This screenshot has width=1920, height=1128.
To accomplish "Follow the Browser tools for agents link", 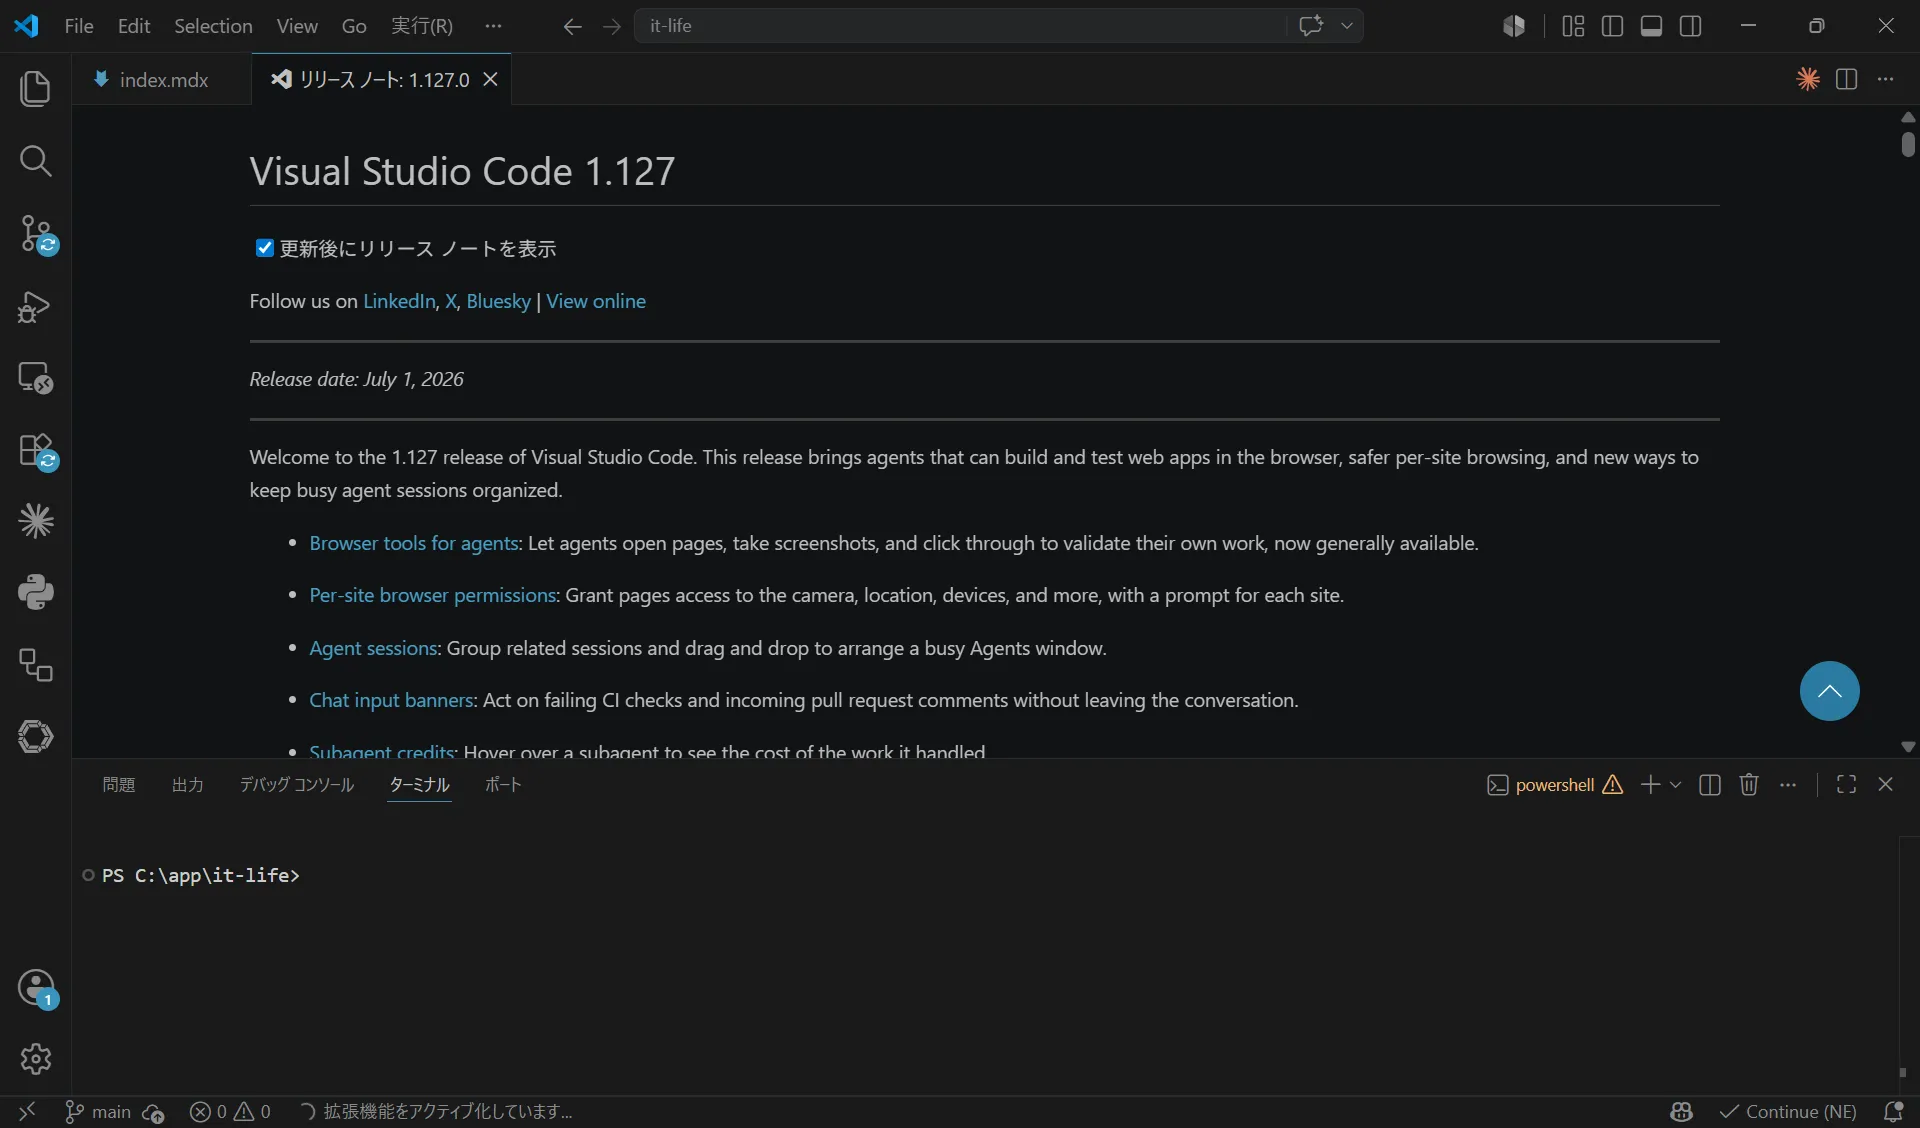I will pos(414,543).
